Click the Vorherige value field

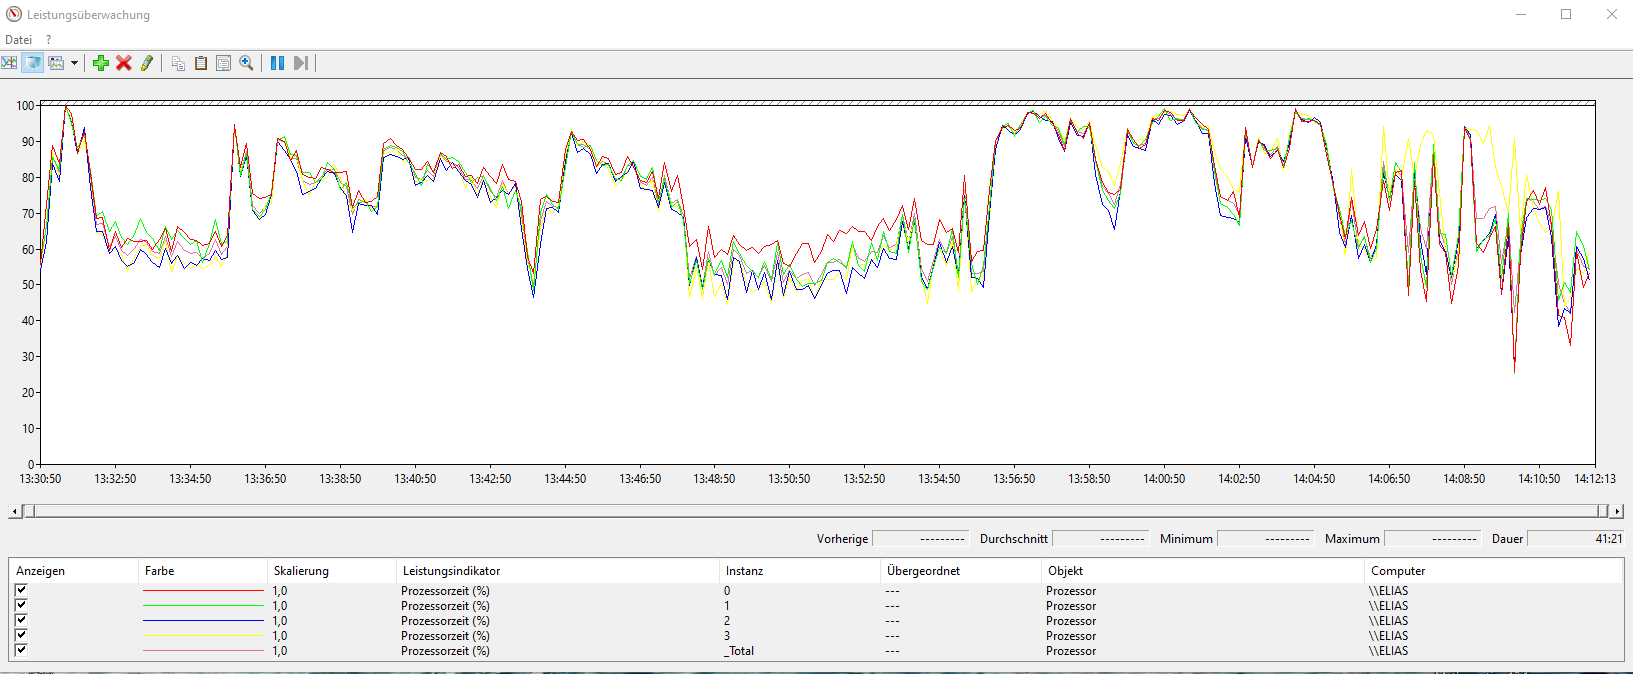click(x=920, y=538)
